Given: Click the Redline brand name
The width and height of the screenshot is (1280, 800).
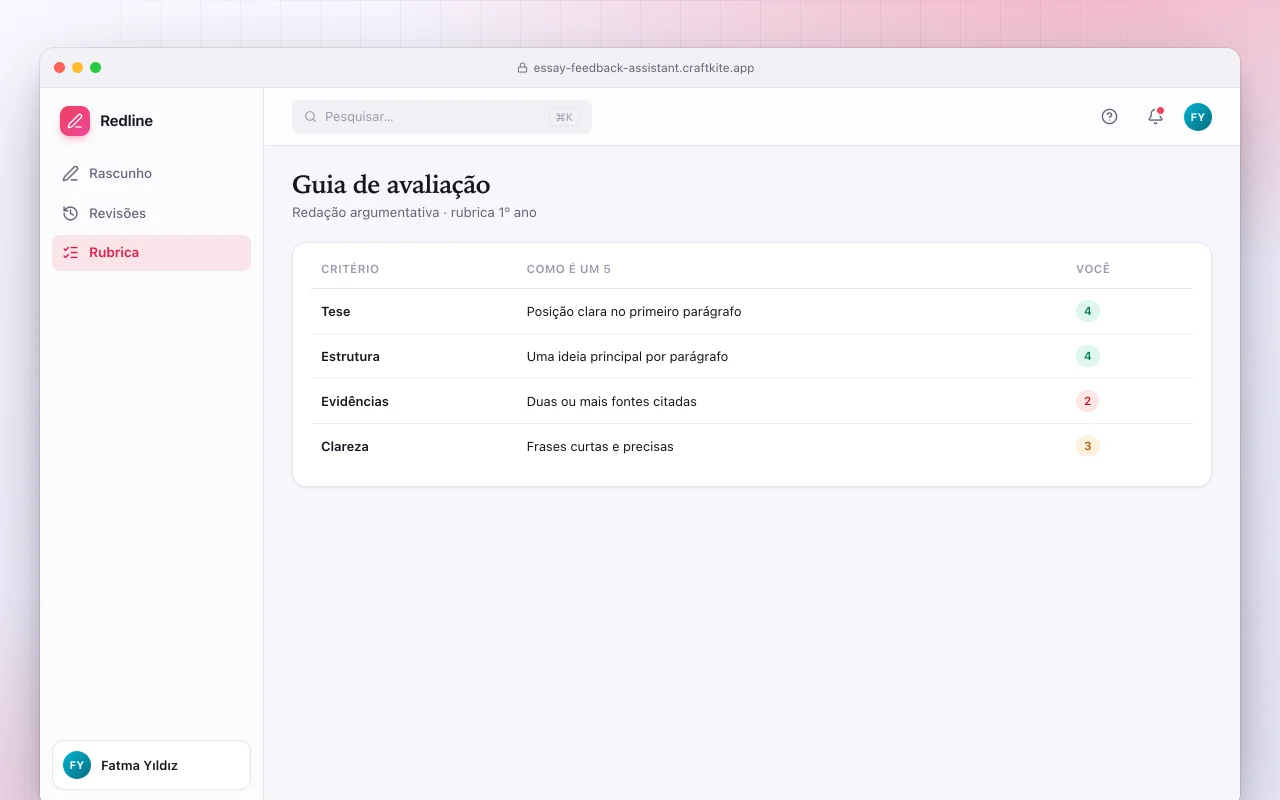Looking at the screenshot, I should click(x=126, y=121).
